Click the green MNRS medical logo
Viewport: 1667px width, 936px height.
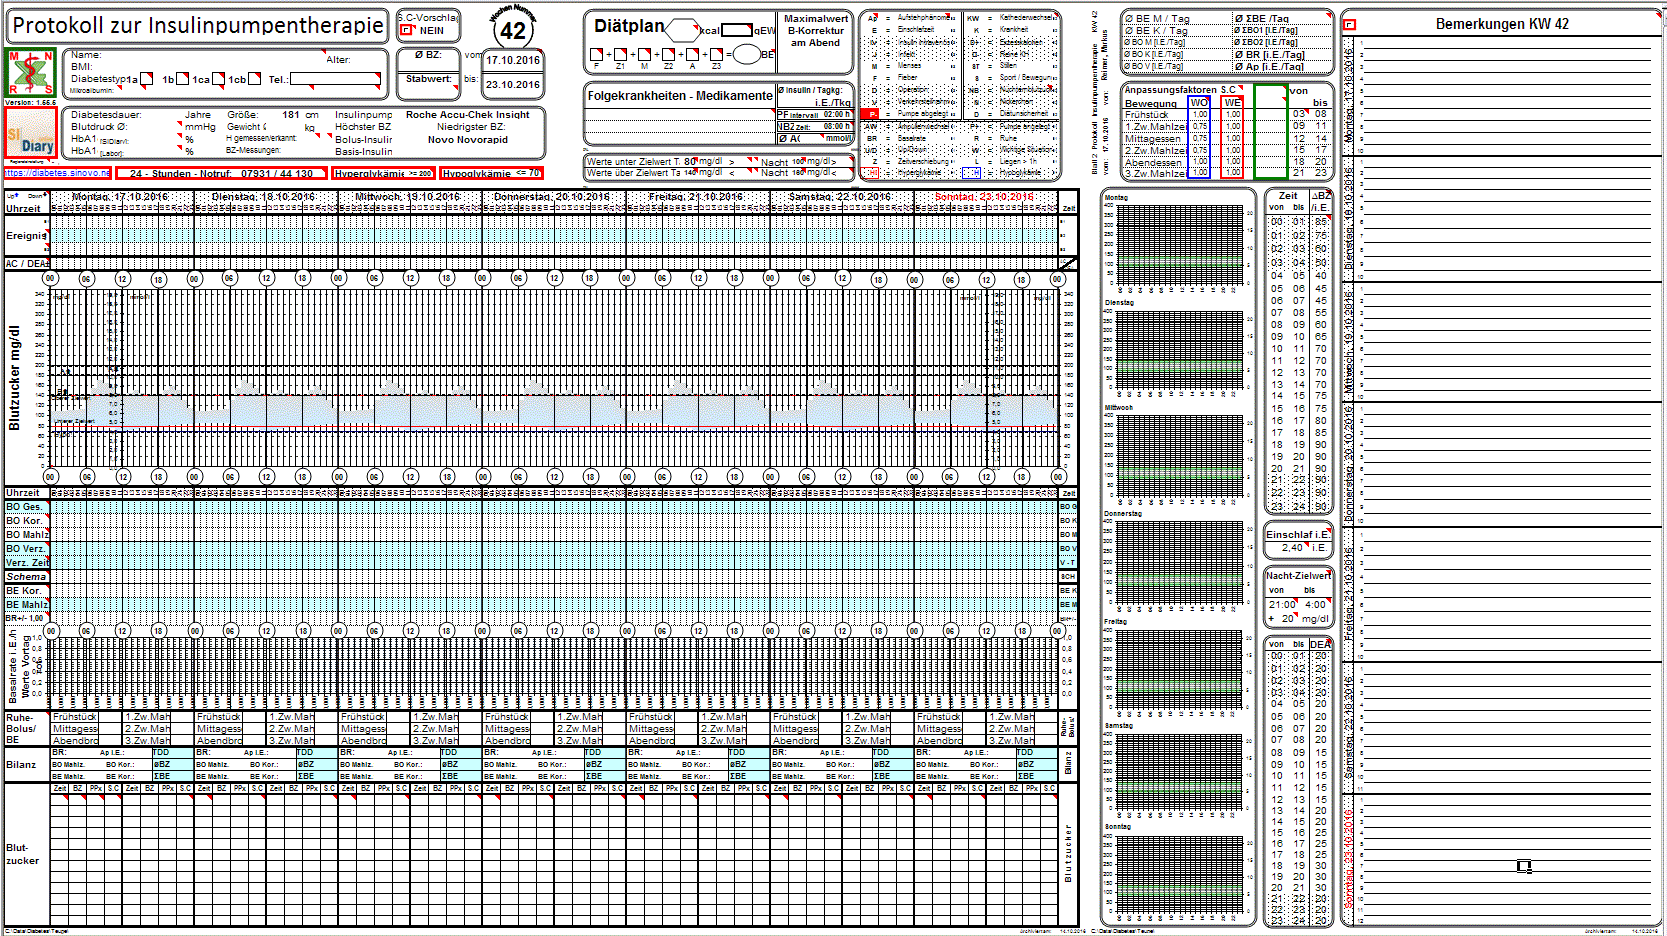coord(30,73)
